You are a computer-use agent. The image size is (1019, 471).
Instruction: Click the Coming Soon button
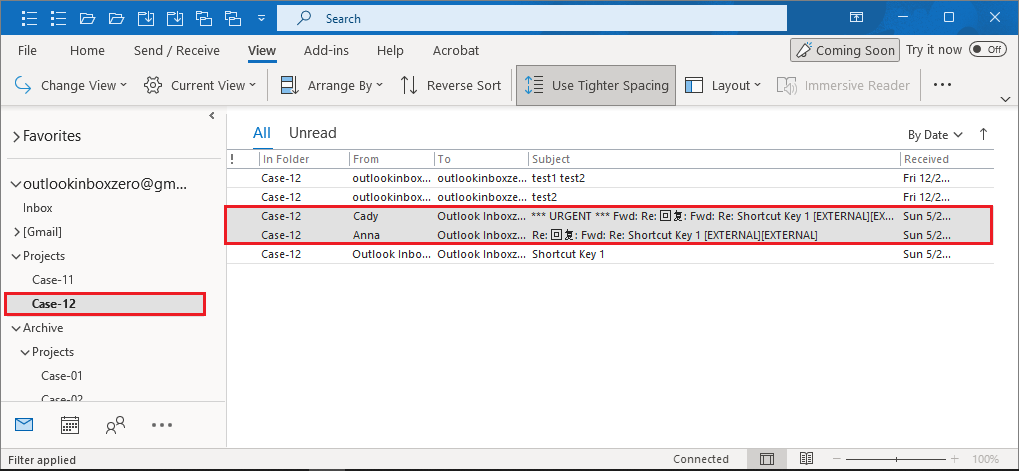tap(843, 50)
